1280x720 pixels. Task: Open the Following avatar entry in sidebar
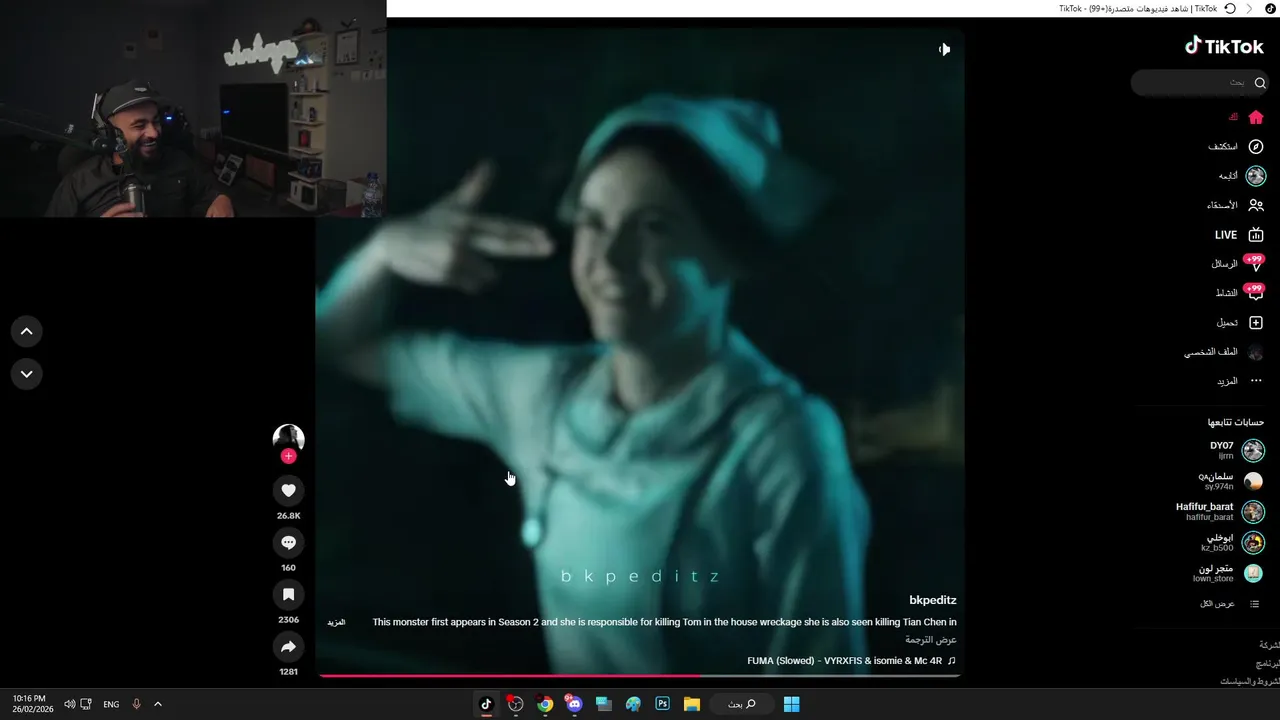1256,176
